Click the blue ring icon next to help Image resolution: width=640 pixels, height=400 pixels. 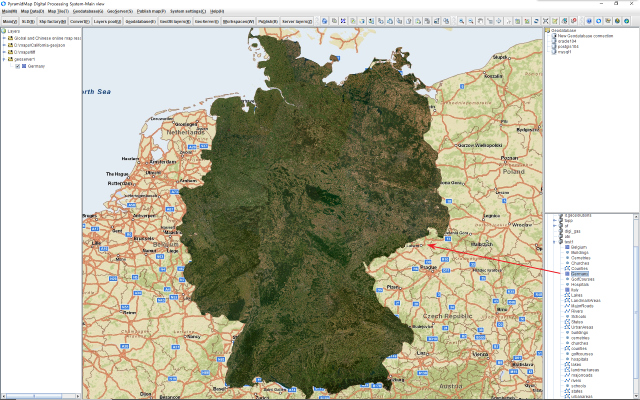[x=597, y=21]
